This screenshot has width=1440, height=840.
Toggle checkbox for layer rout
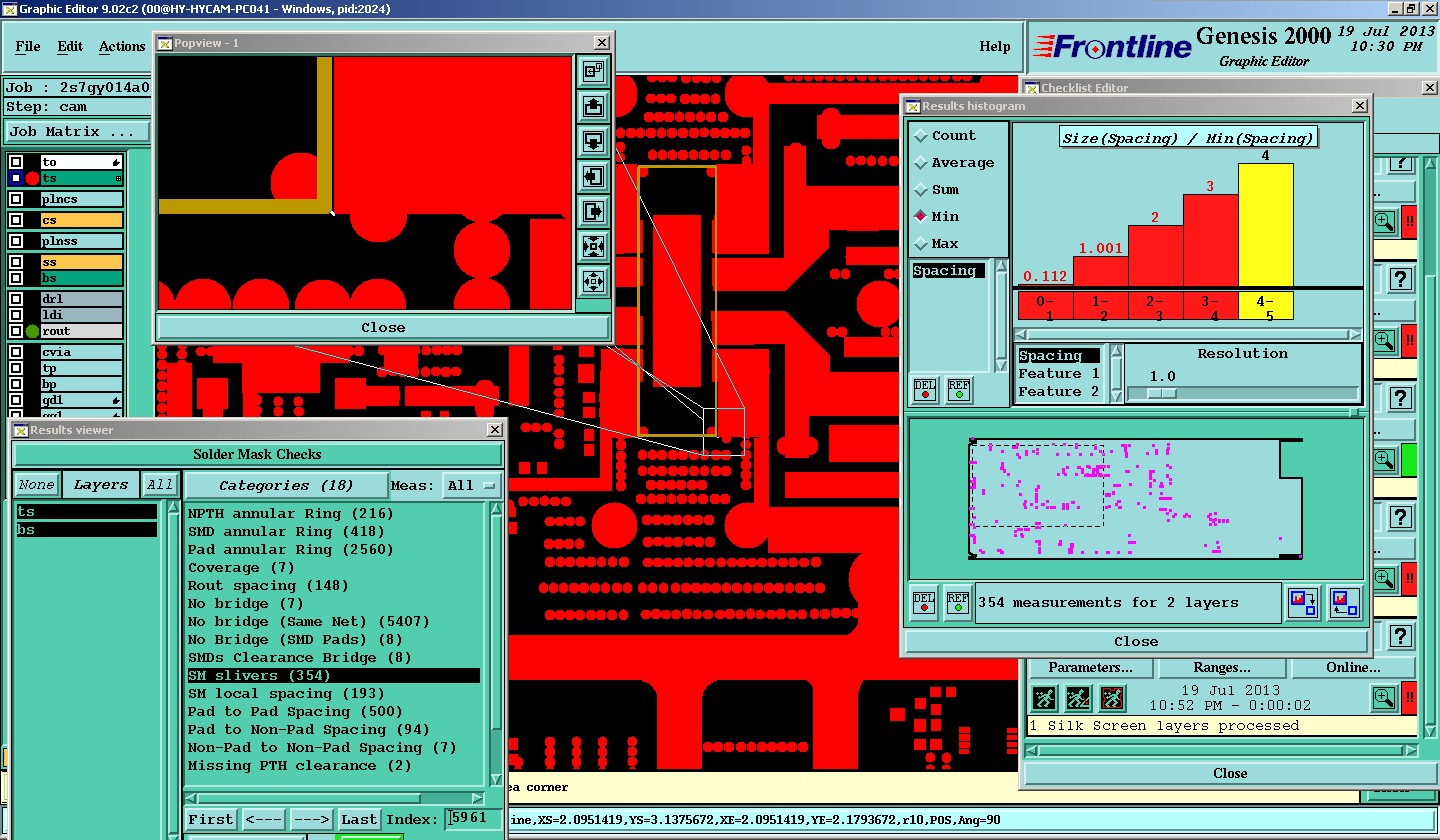coord(16,331)
